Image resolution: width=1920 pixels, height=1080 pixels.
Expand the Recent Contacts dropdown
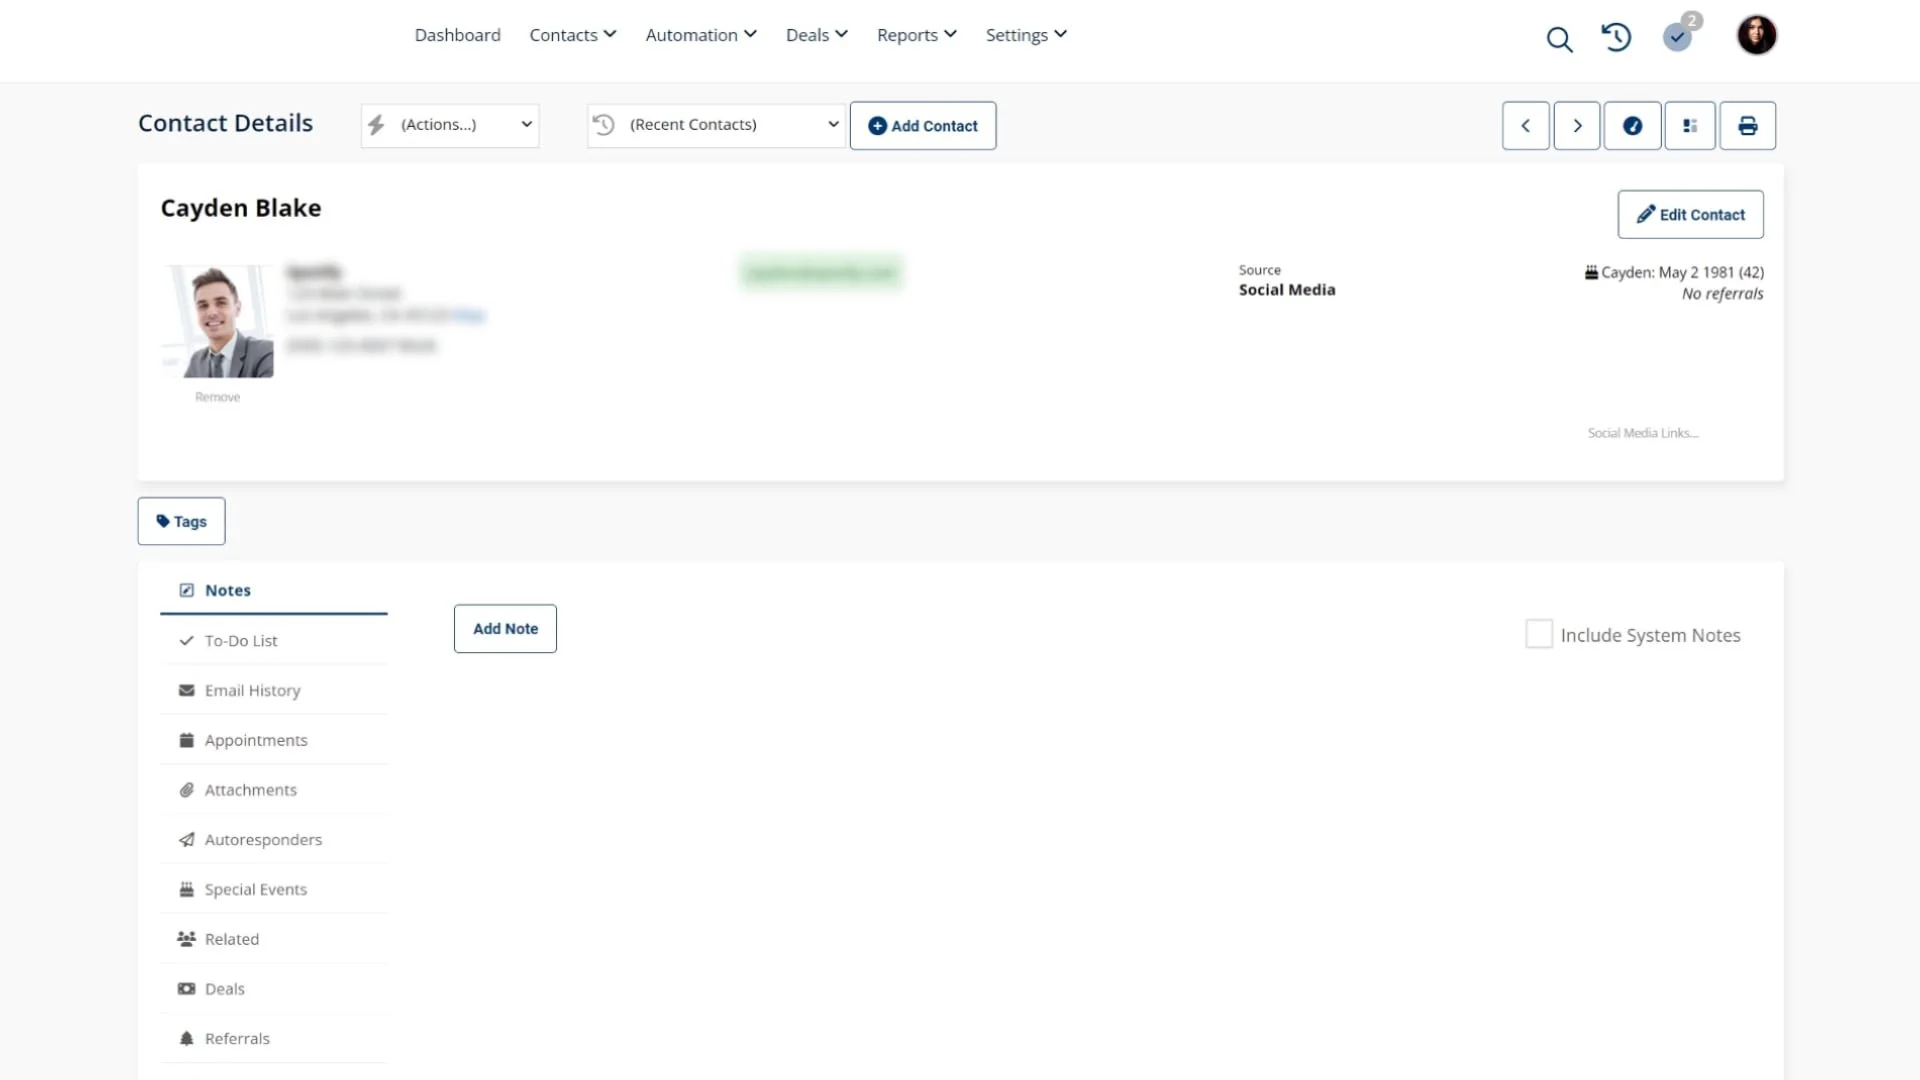click(x=716, y=125)
